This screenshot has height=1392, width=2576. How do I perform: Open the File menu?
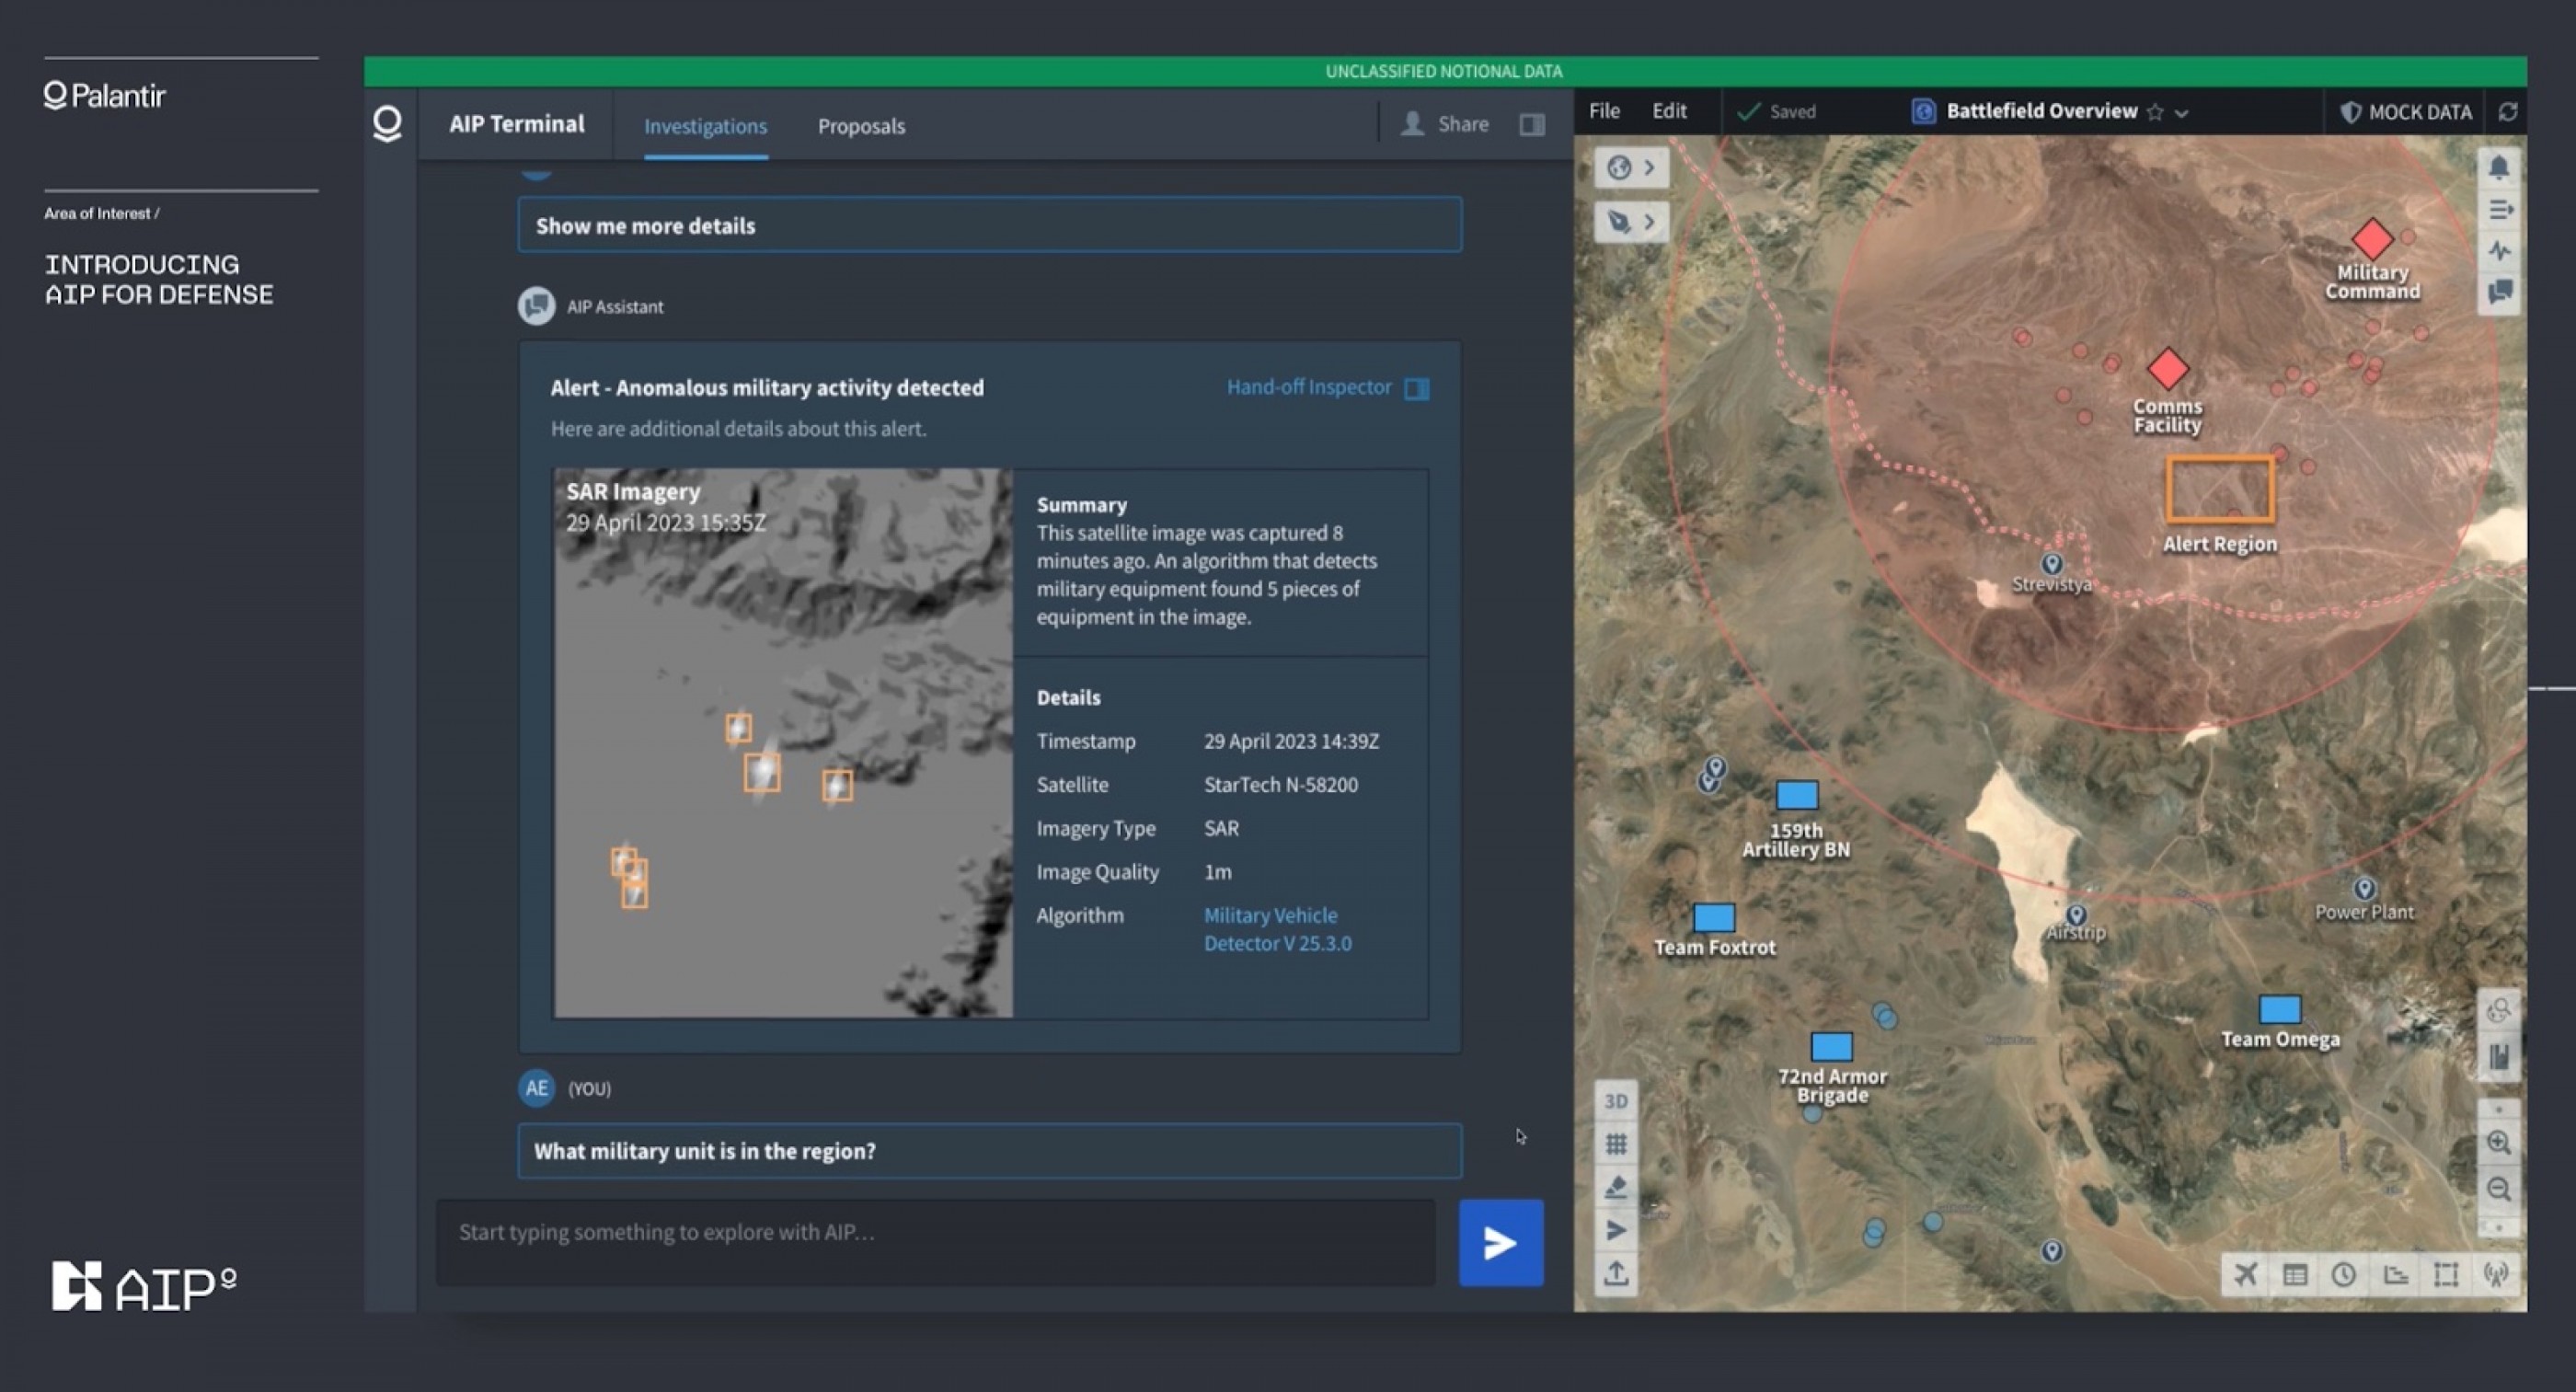click(x=1604, y=111)
